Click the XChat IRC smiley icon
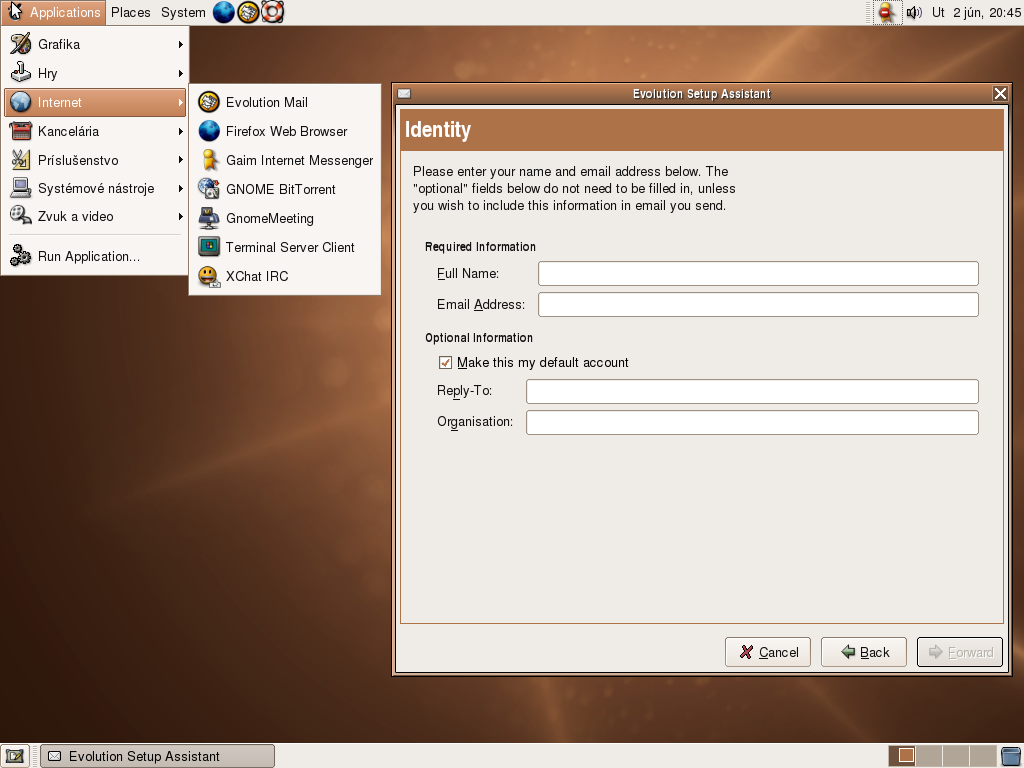1024x768 pixels. point(209,276)
